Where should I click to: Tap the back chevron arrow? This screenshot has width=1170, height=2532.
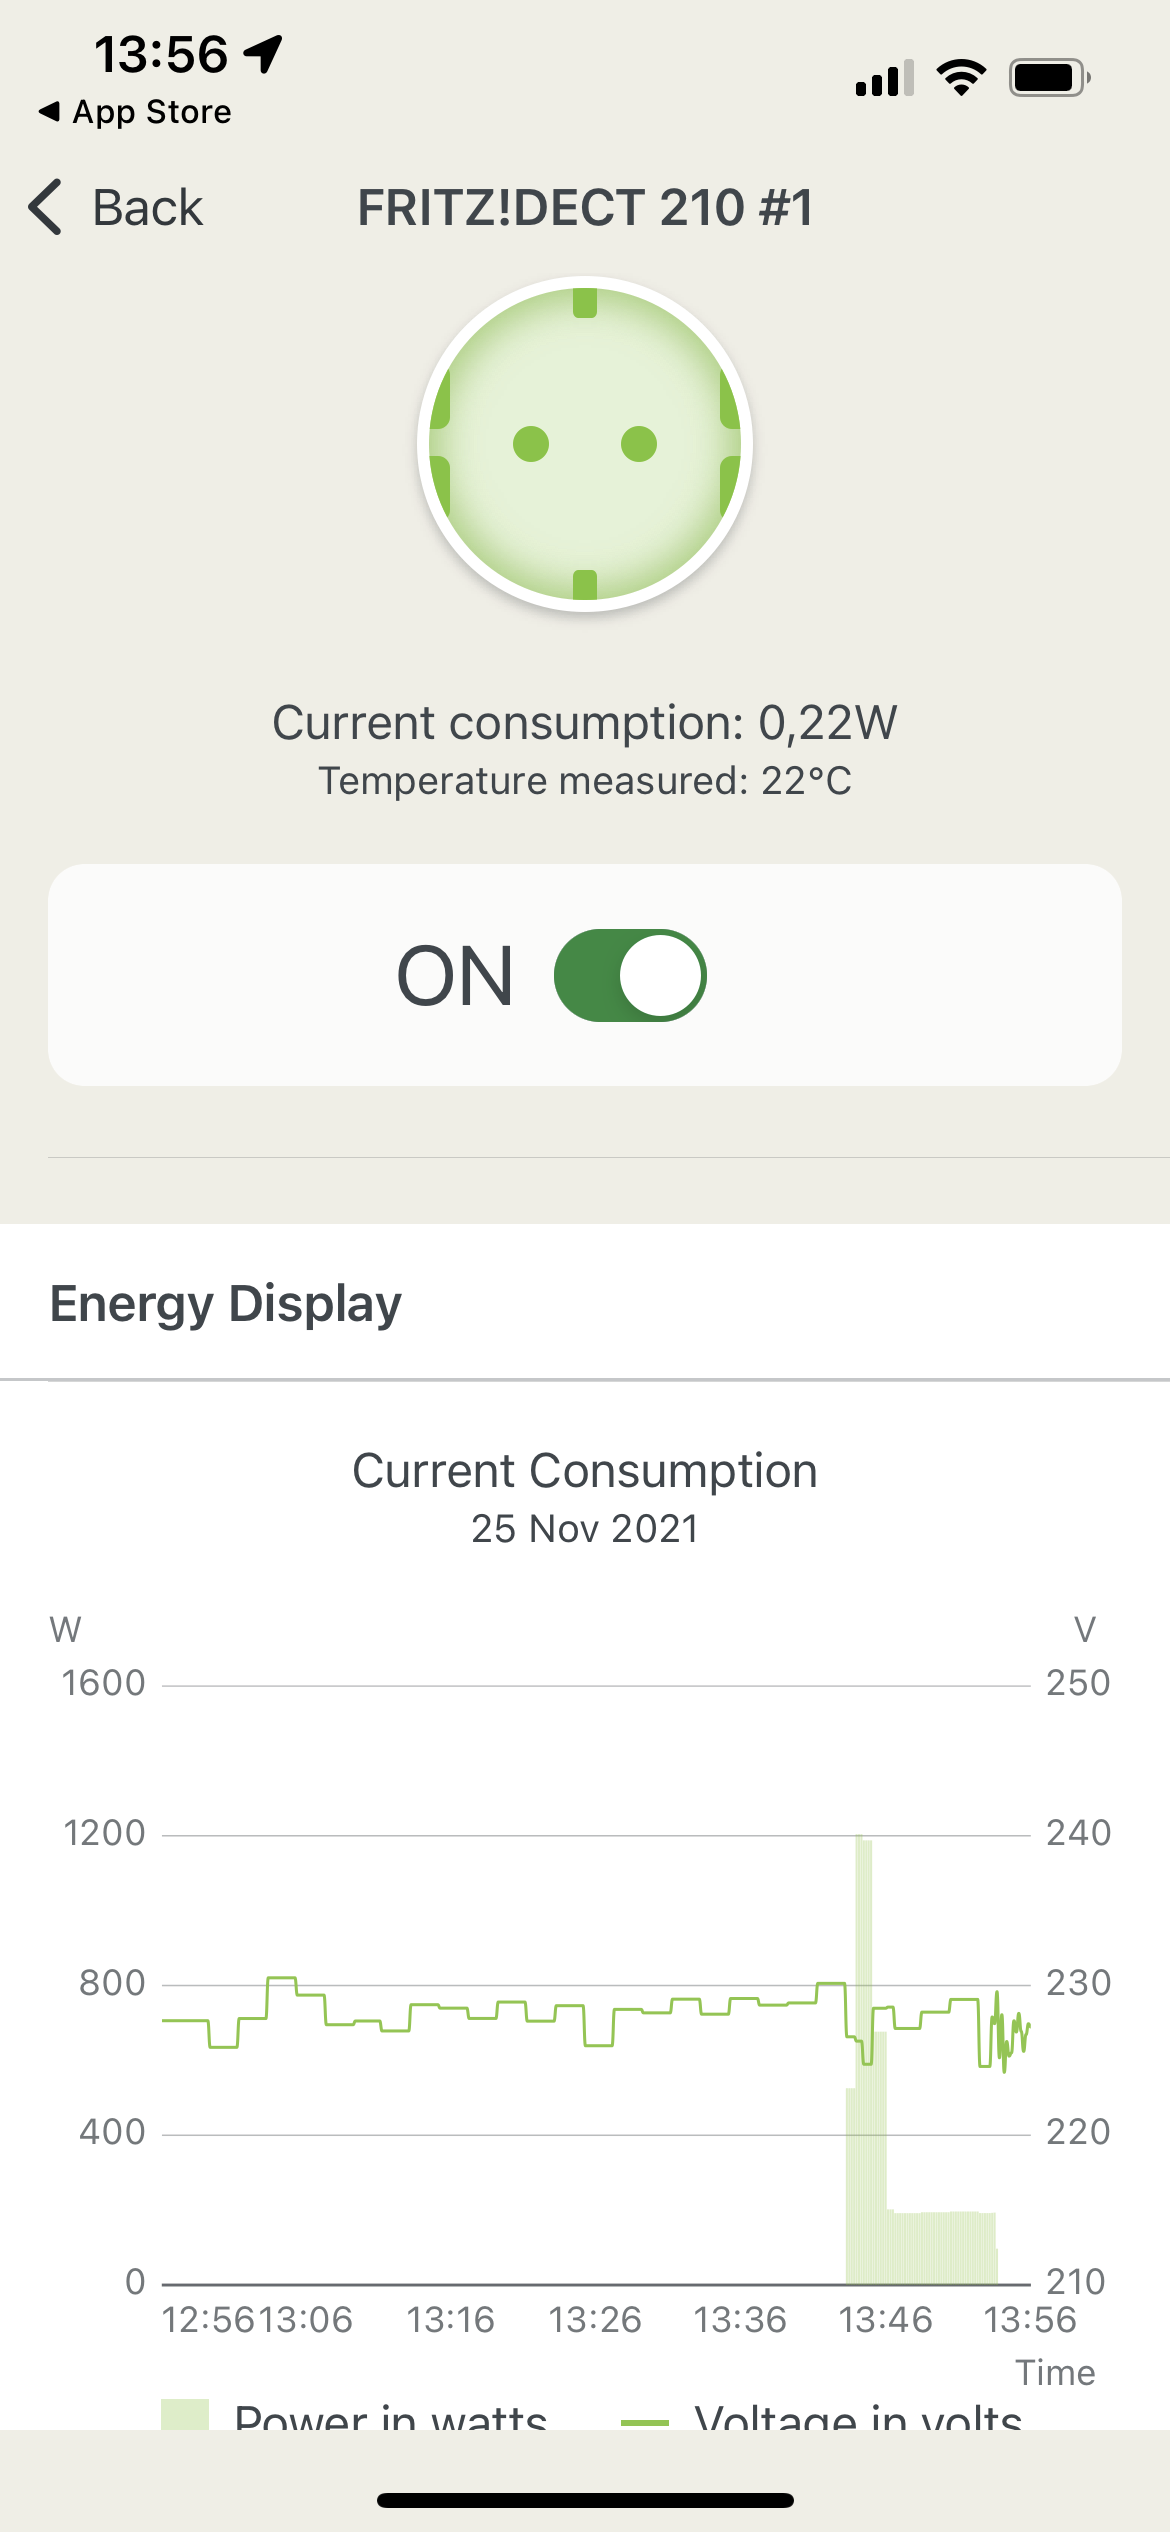(46, 208)
